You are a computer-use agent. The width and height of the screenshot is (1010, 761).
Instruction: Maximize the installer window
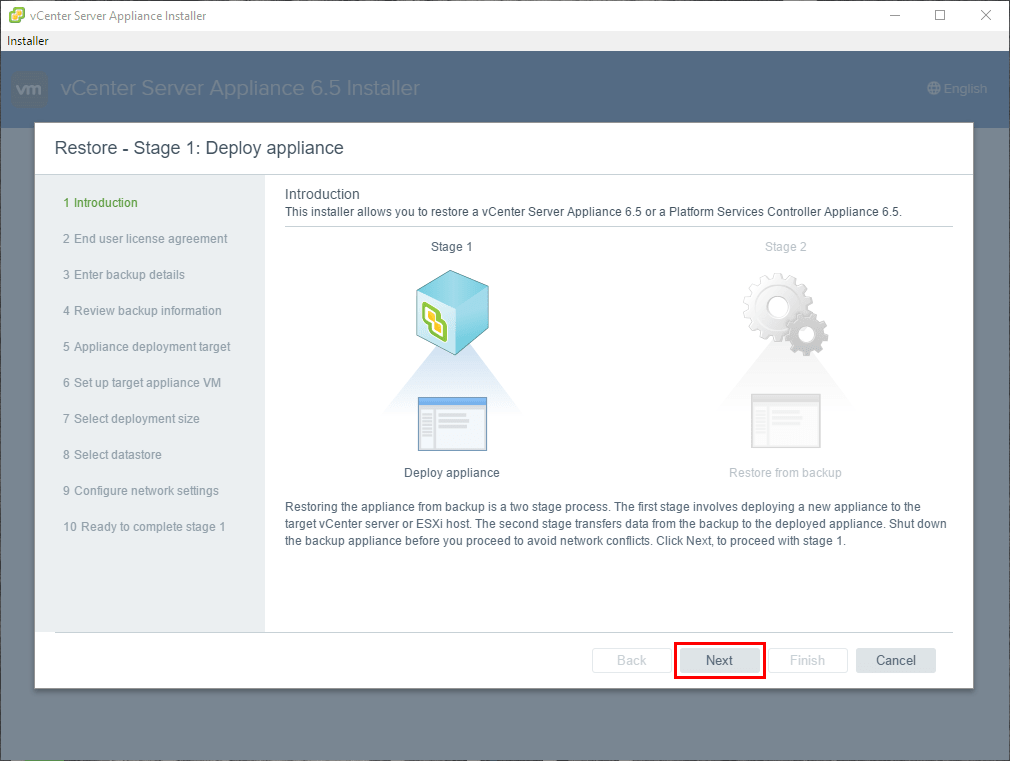(940, 15)
